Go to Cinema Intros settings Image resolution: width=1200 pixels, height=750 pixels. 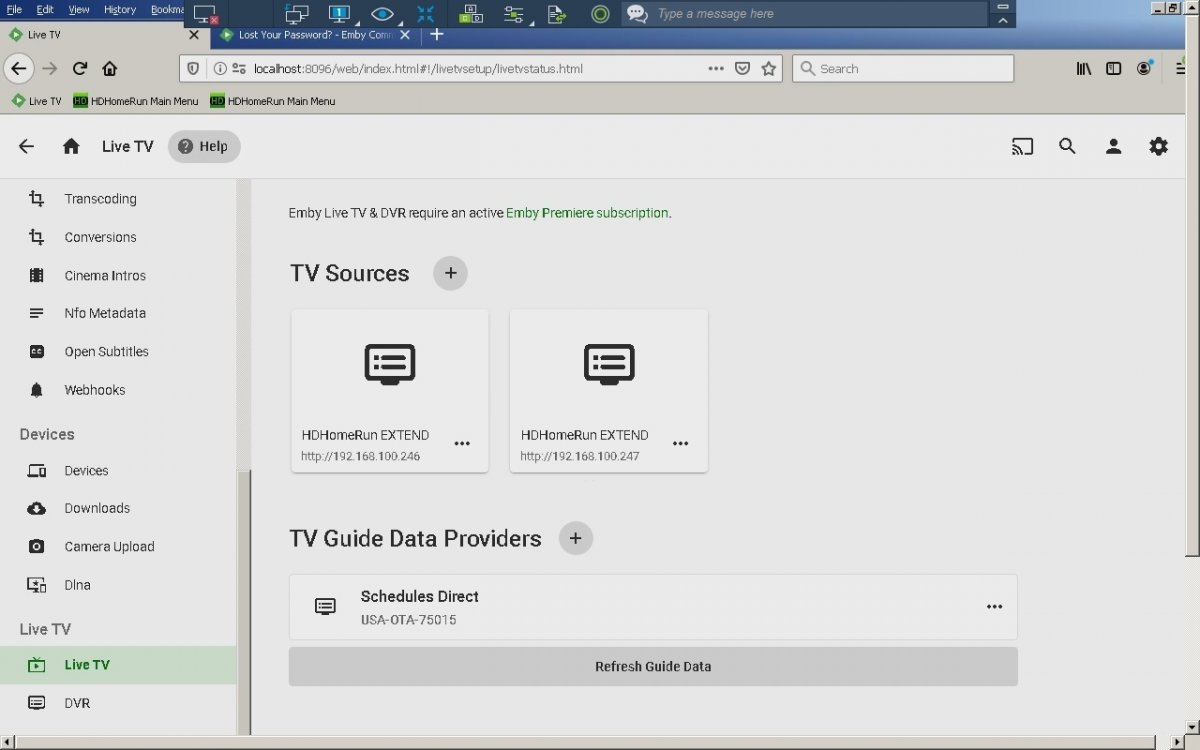click(118, 275)
